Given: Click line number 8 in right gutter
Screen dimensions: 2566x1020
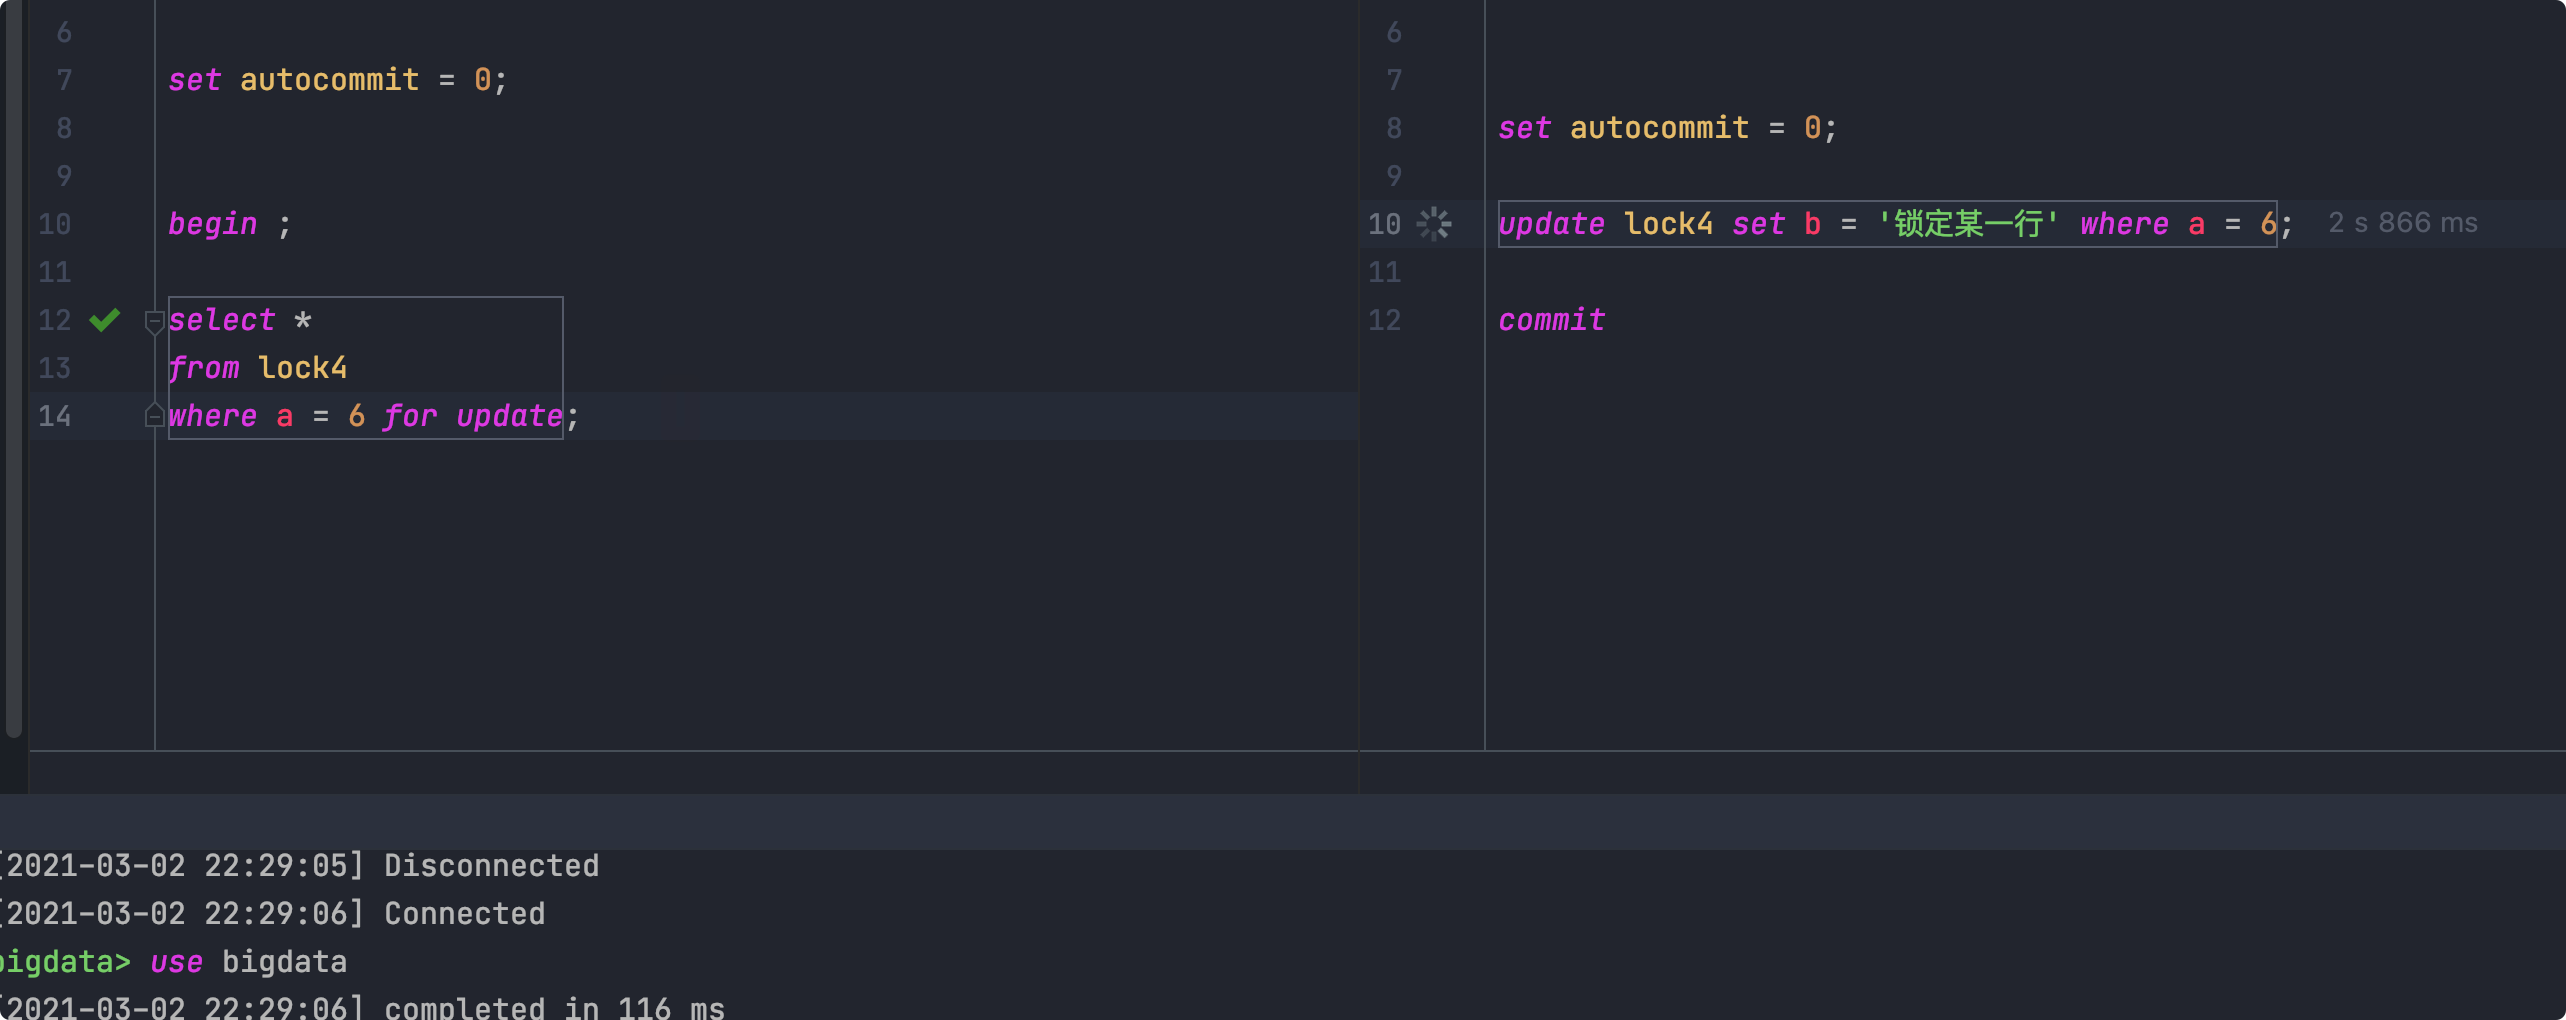Looking at the screenshot, I should click(1394, 128).
